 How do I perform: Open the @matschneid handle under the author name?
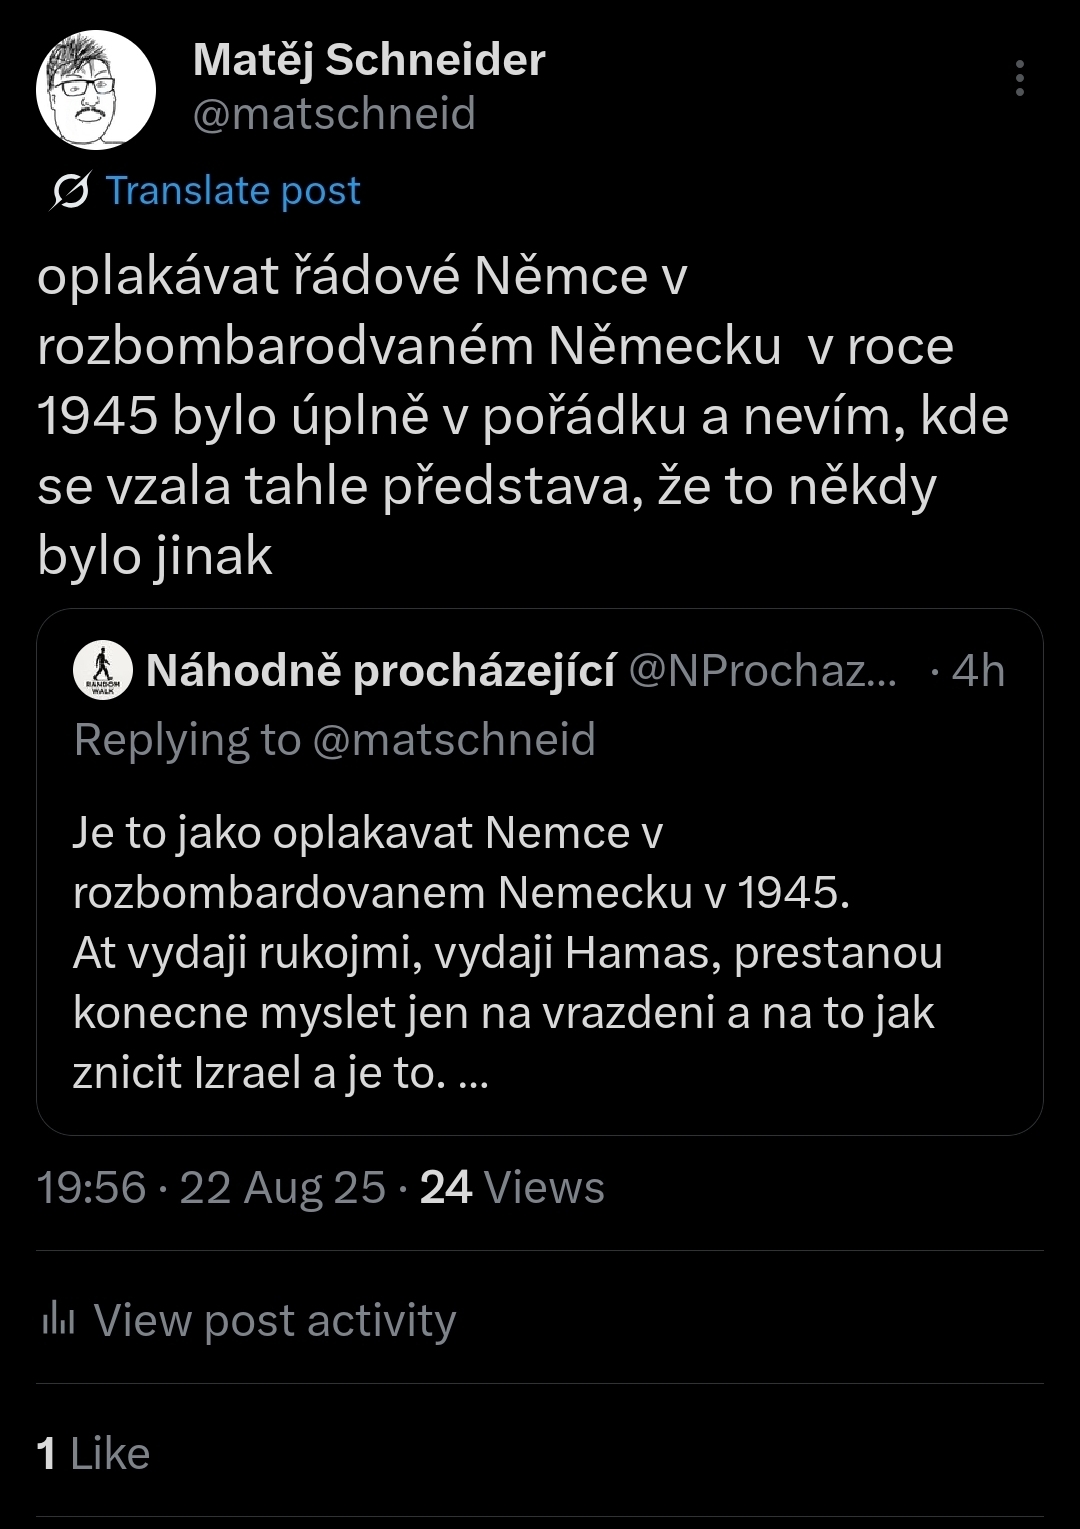coord(333,114)
